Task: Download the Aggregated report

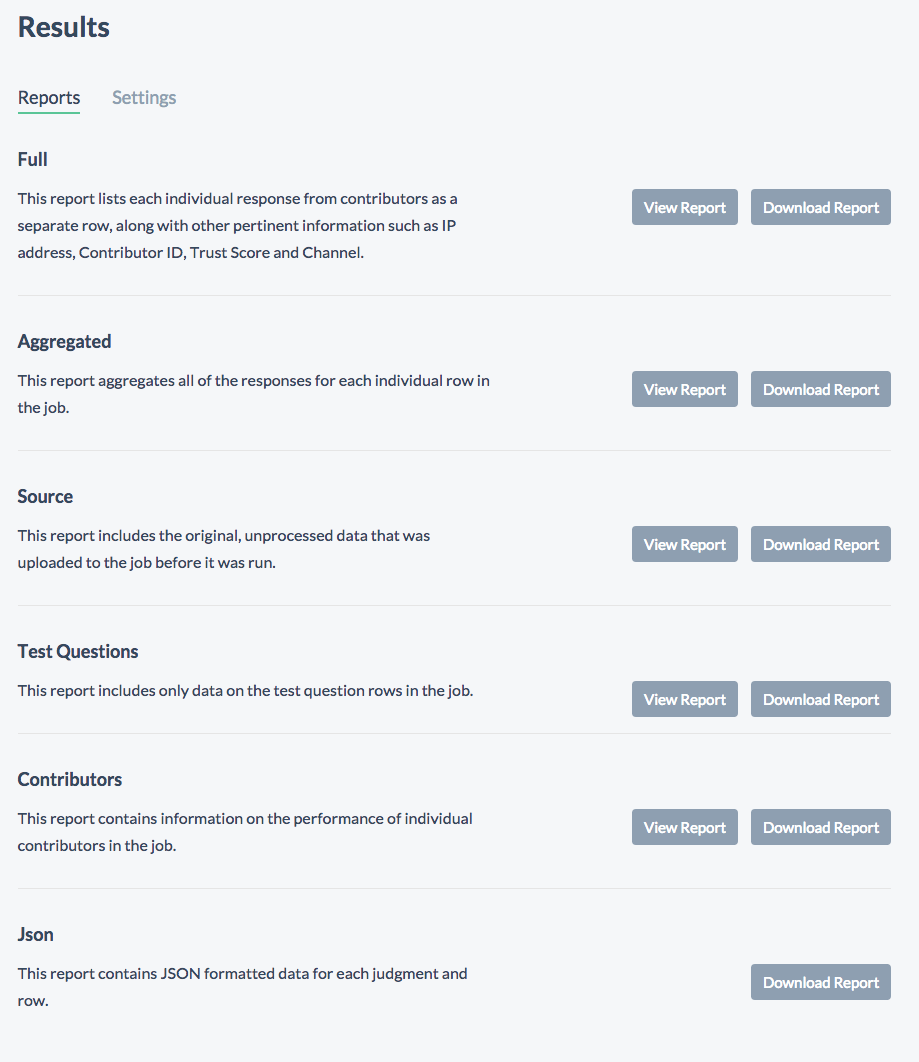Action: click(x=821, y=389)
